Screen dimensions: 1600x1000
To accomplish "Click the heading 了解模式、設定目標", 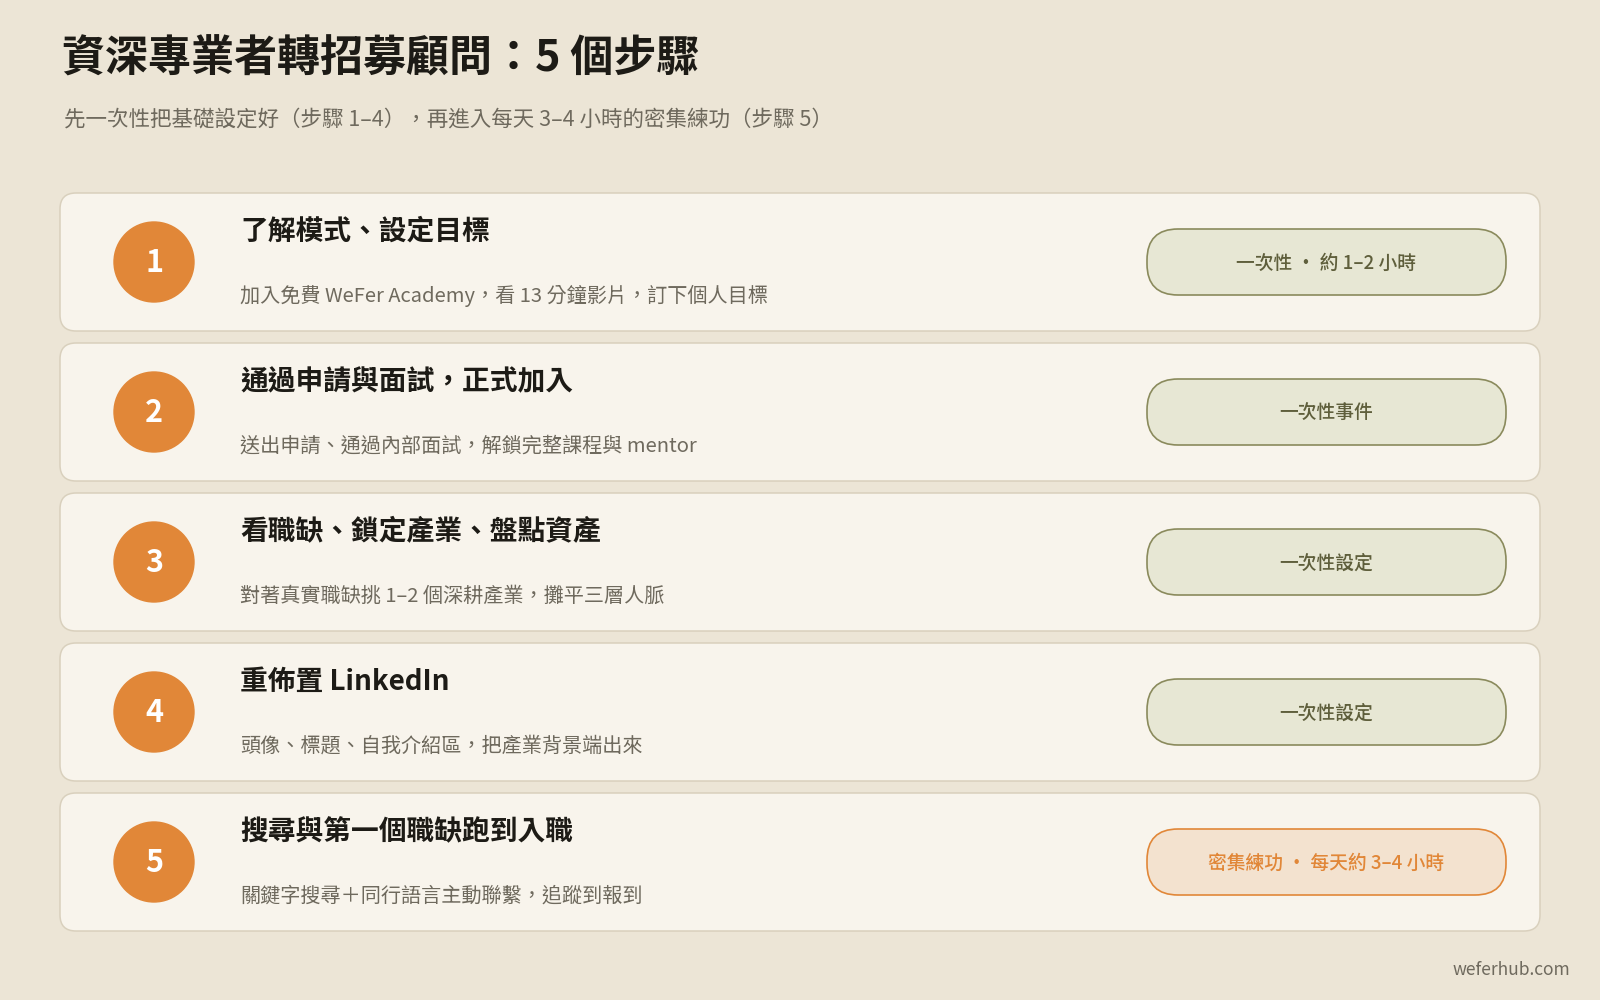I will (x=365, y=230).
